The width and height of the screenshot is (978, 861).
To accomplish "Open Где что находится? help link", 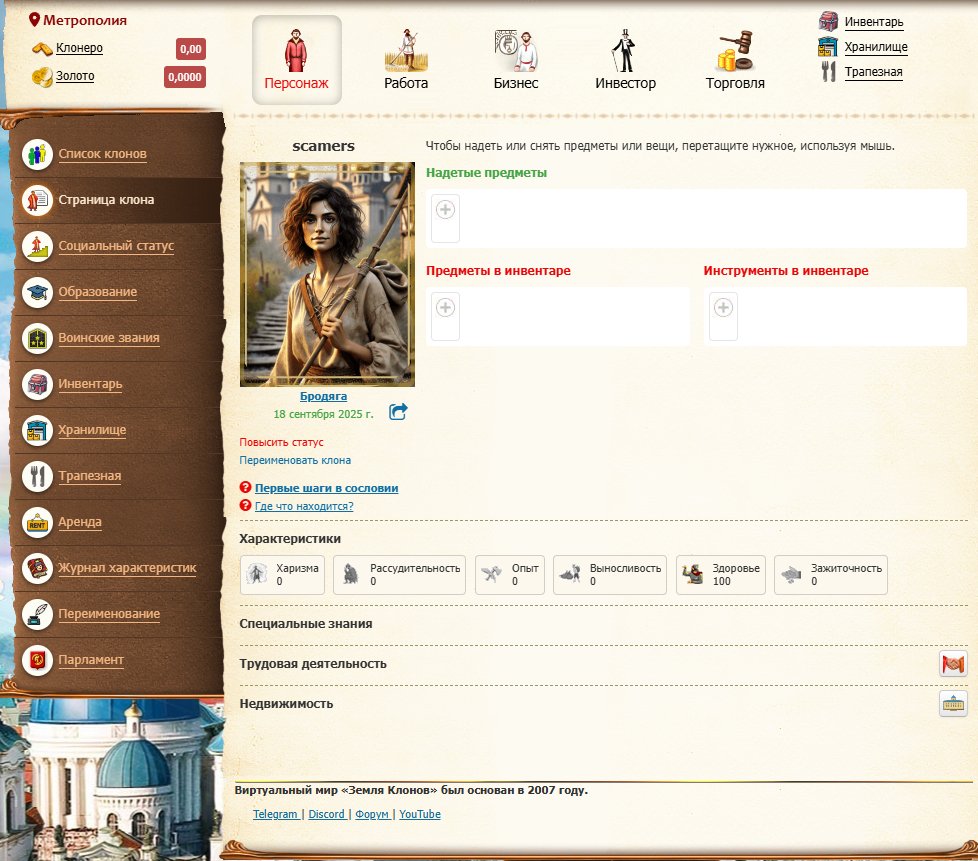I will 304,506.
